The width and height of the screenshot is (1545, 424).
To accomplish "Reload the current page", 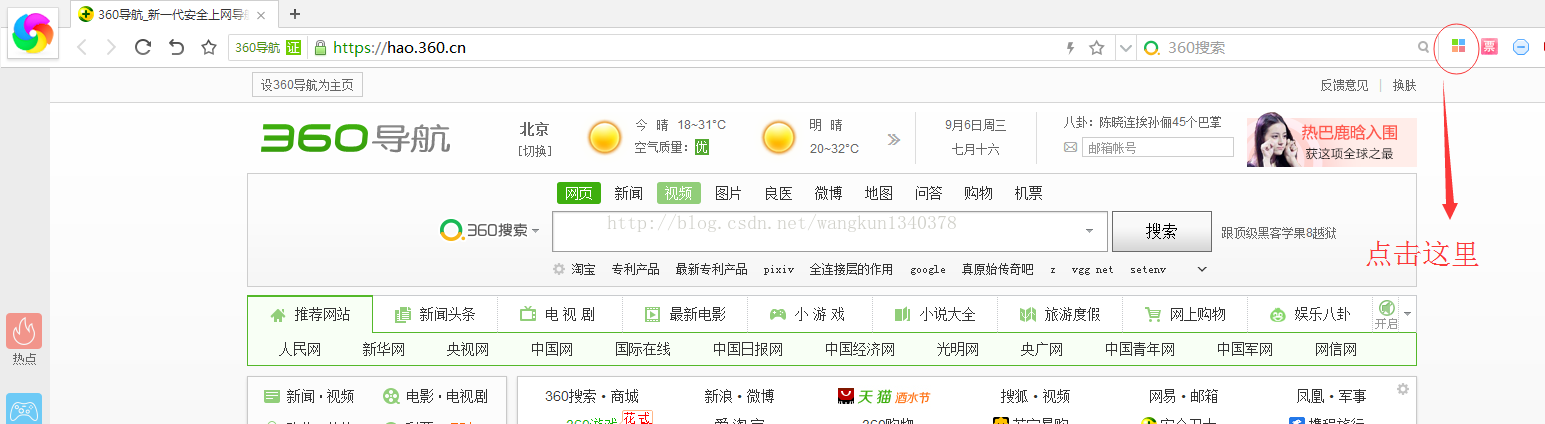I will 143,47.
